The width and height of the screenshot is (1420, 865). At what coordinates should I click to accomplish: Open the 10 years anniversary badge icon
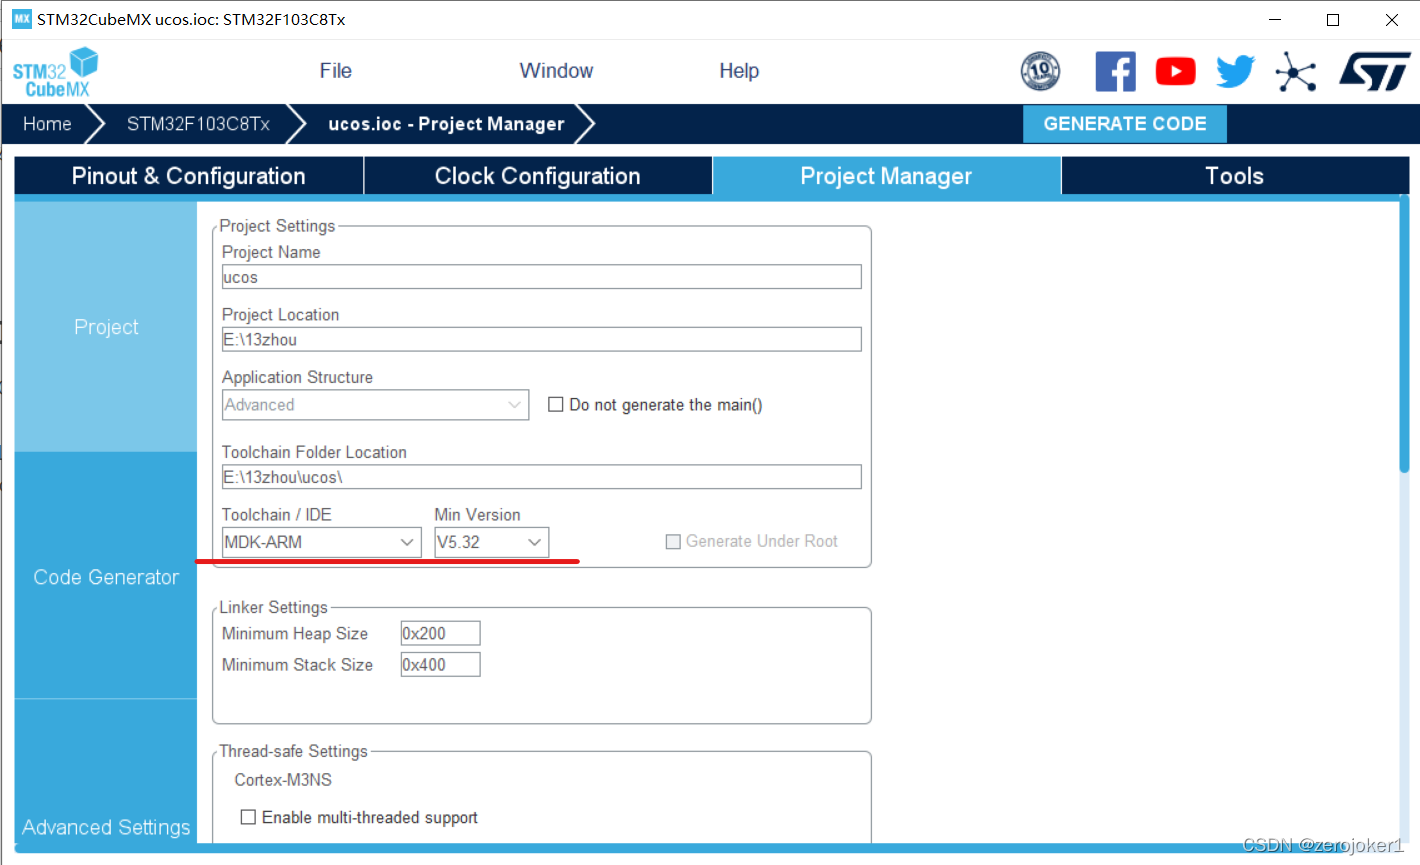point(1040,71)
